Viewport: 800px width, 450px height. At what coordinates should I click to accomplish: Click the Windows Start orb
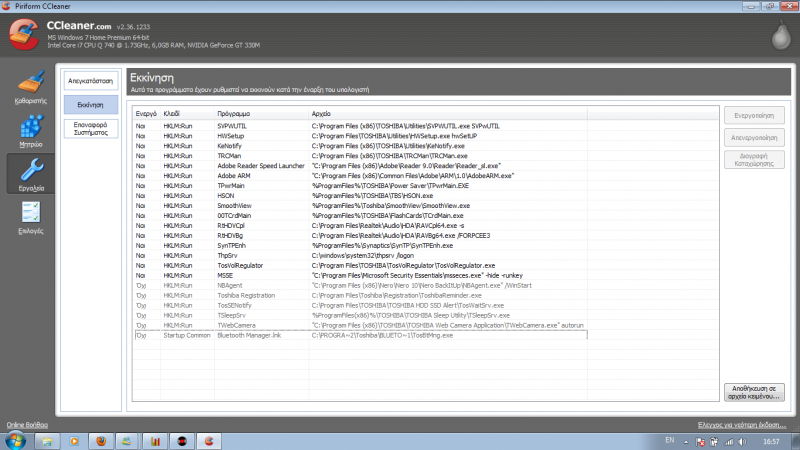click(15, 441)
